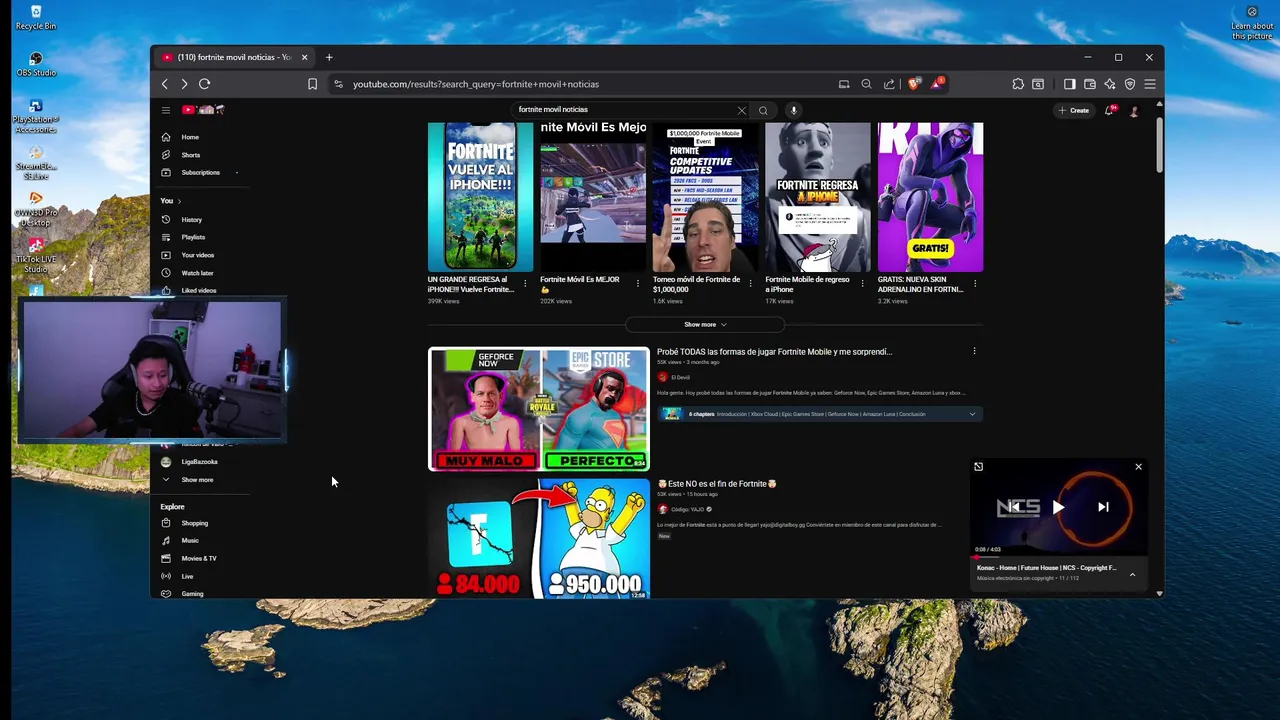Open browser extensions puzzle icon
Image resolution: width=1280 pixels, height=720 pixels.
[1018, 84]
